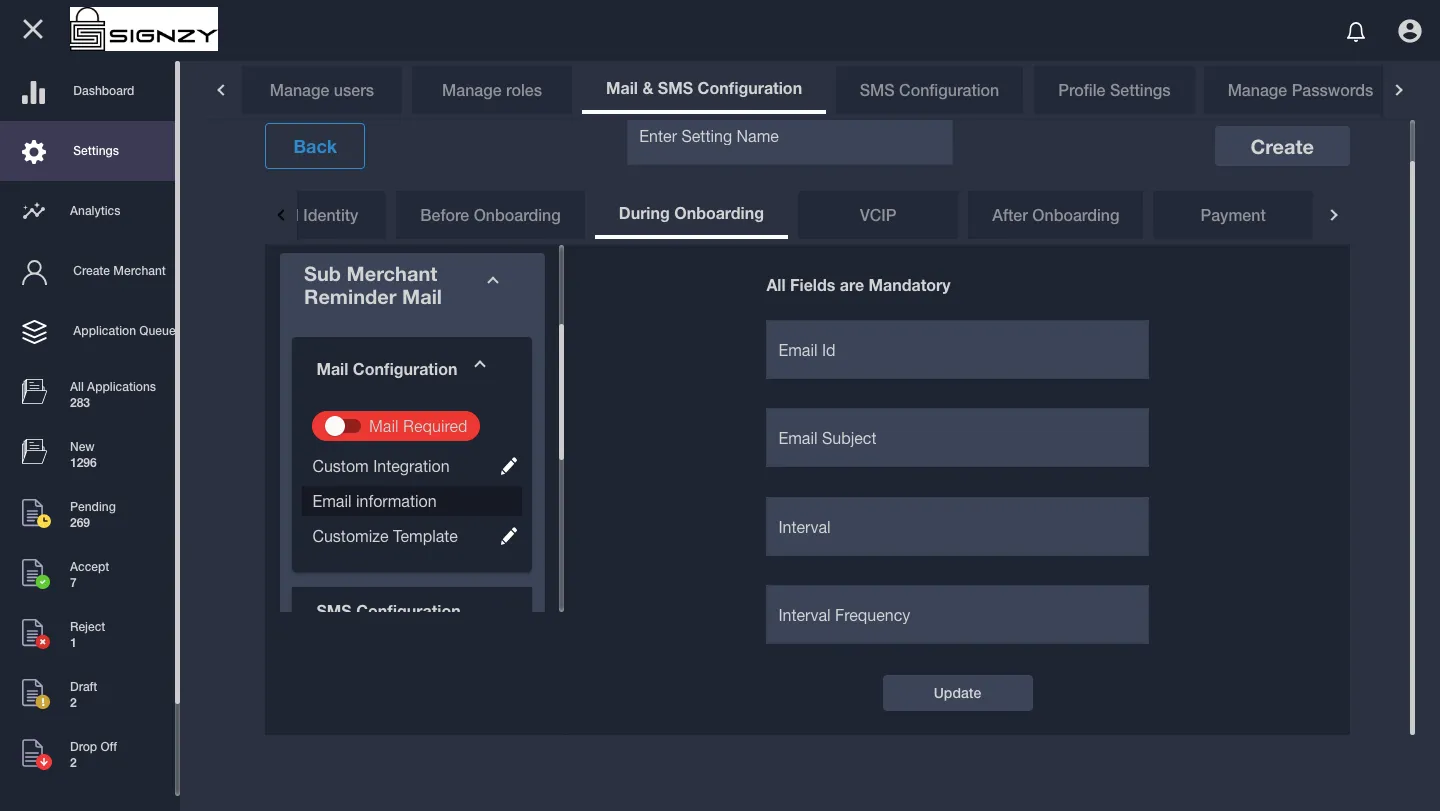Click the Signzy logo

pyautogui.click(x=144, y=29)
